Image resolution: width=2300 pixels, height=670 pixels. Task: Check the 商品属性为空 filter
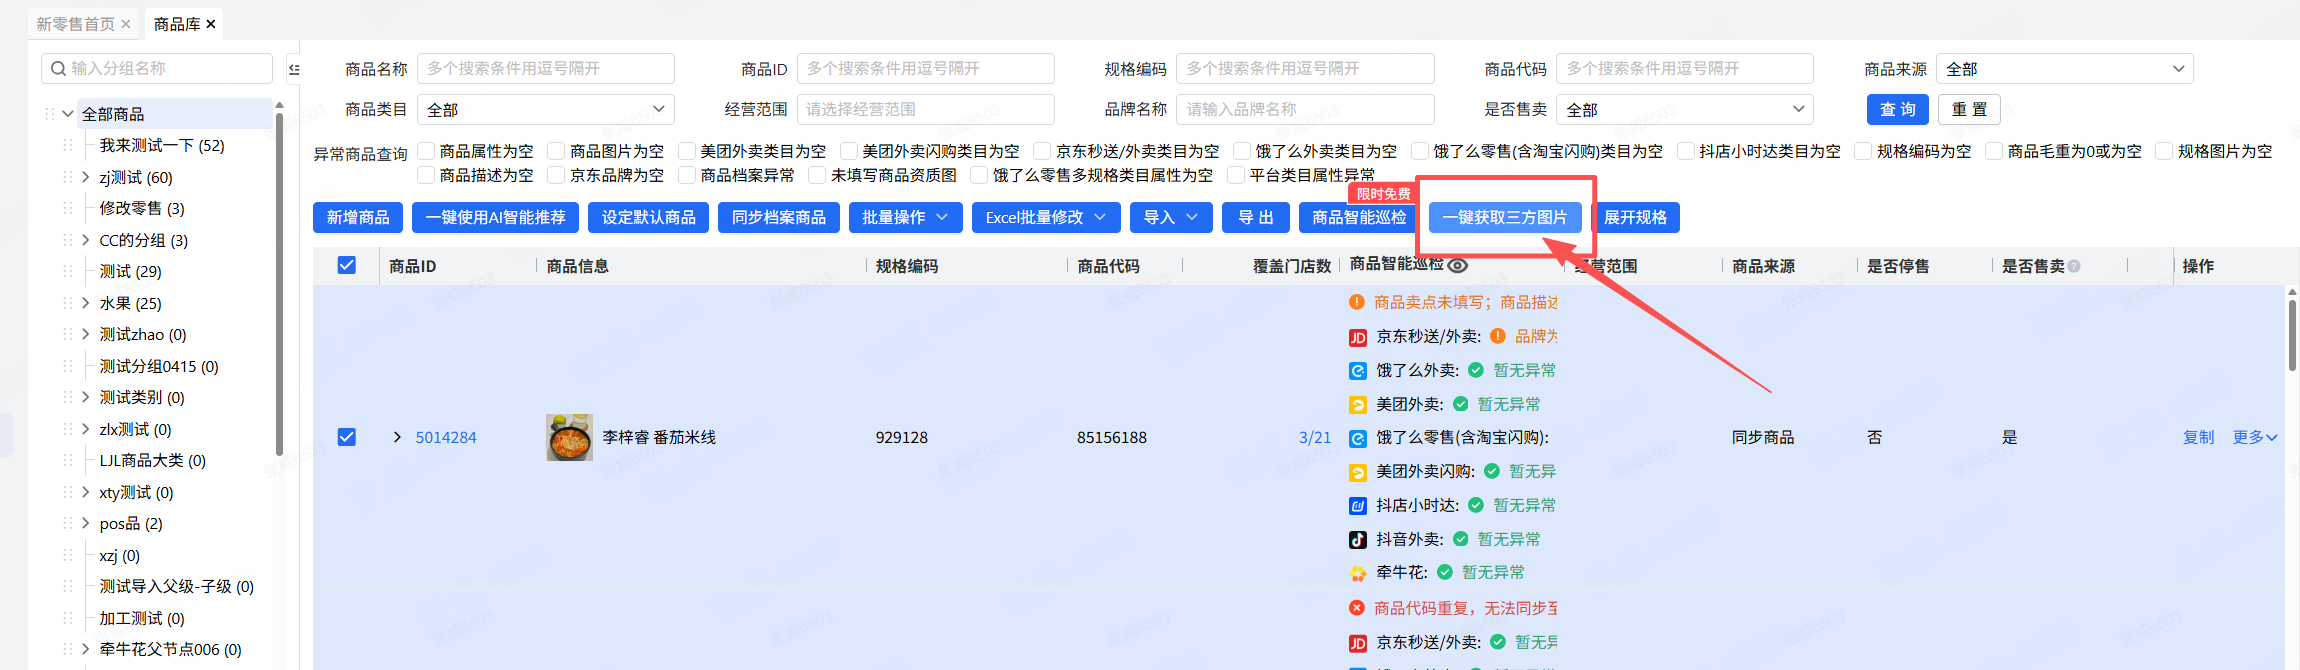tap(426, 151)
